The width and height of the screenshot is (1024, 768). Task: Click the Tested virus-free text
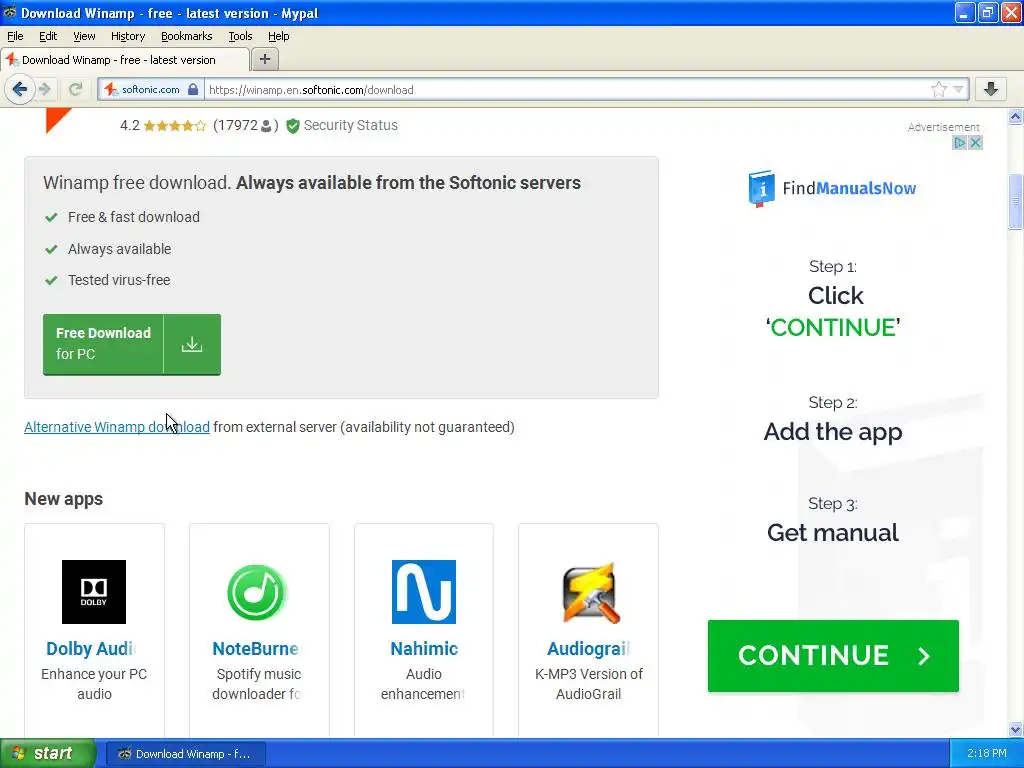(119, 280)
